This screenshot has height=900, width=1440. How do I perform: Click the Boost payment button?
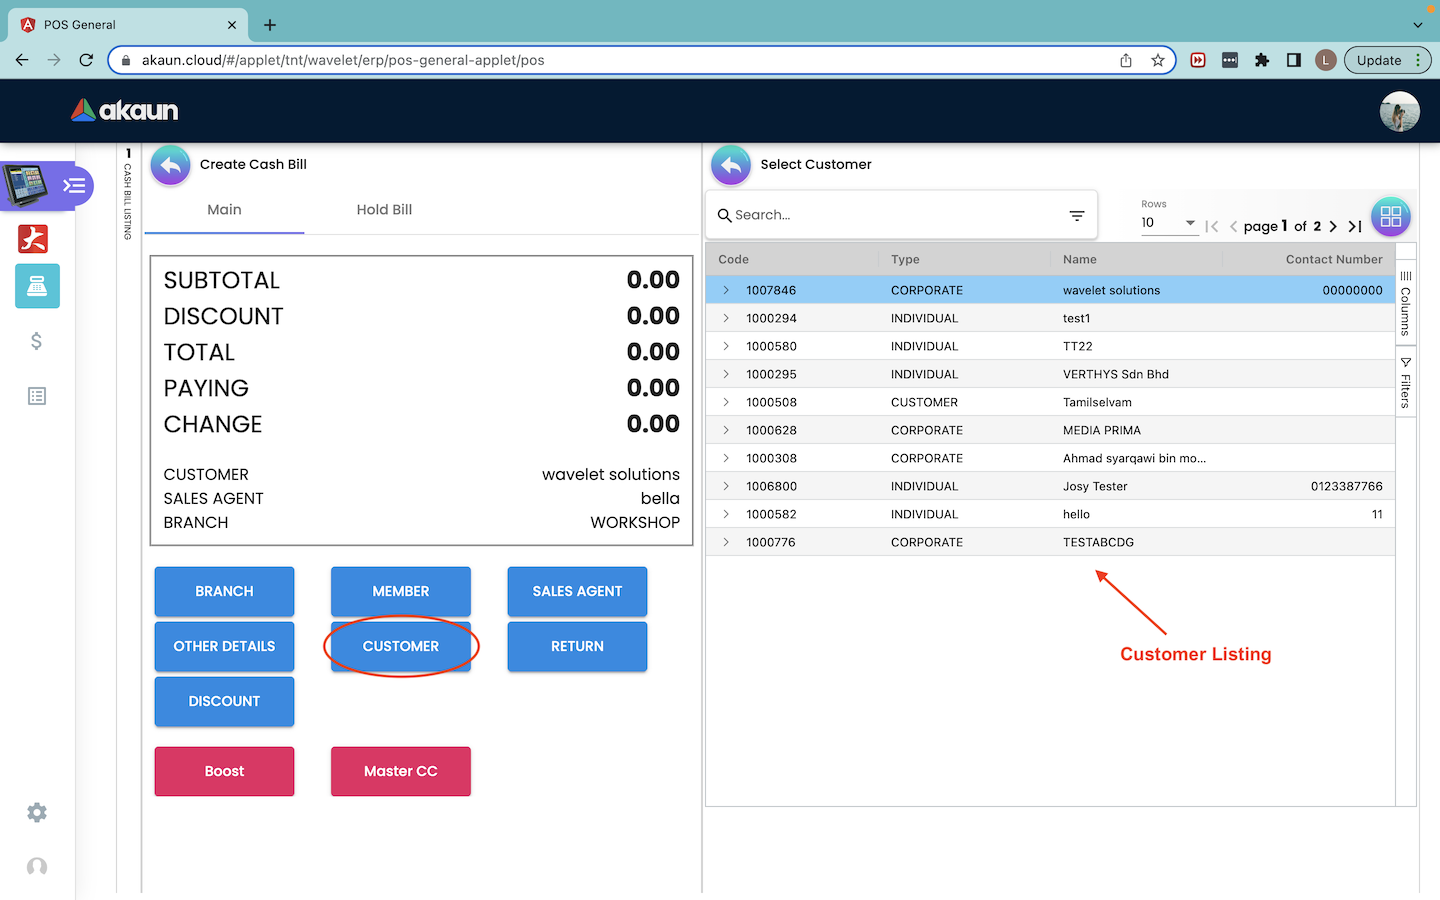224,772
